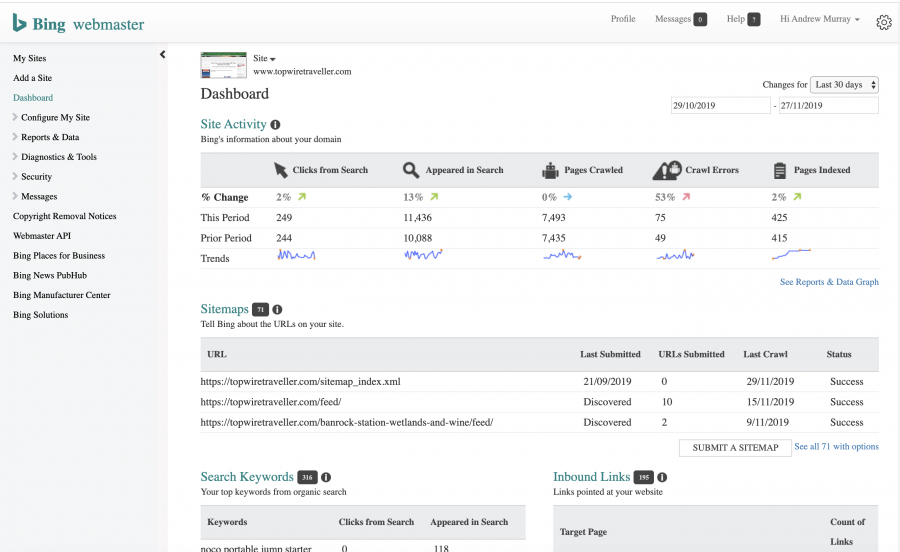Screen dimensions: 900x552
Task: Click the Appeared in Search magnifier icon
Action: (410, 170)
